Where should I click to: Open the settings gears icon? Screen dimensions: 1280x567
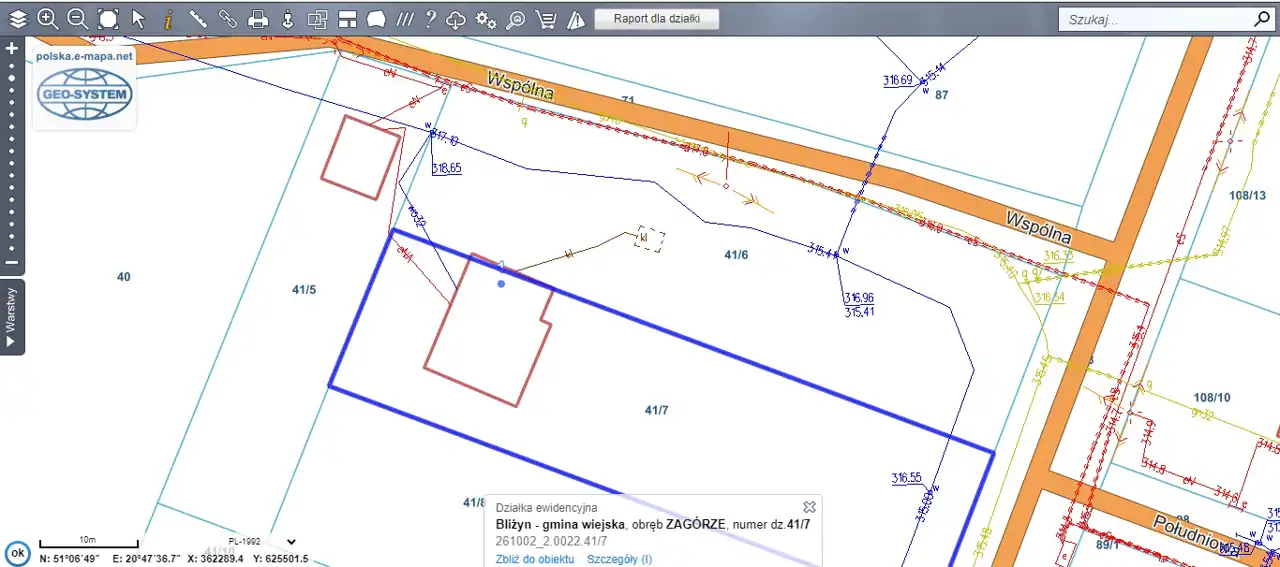coord(486,19)
